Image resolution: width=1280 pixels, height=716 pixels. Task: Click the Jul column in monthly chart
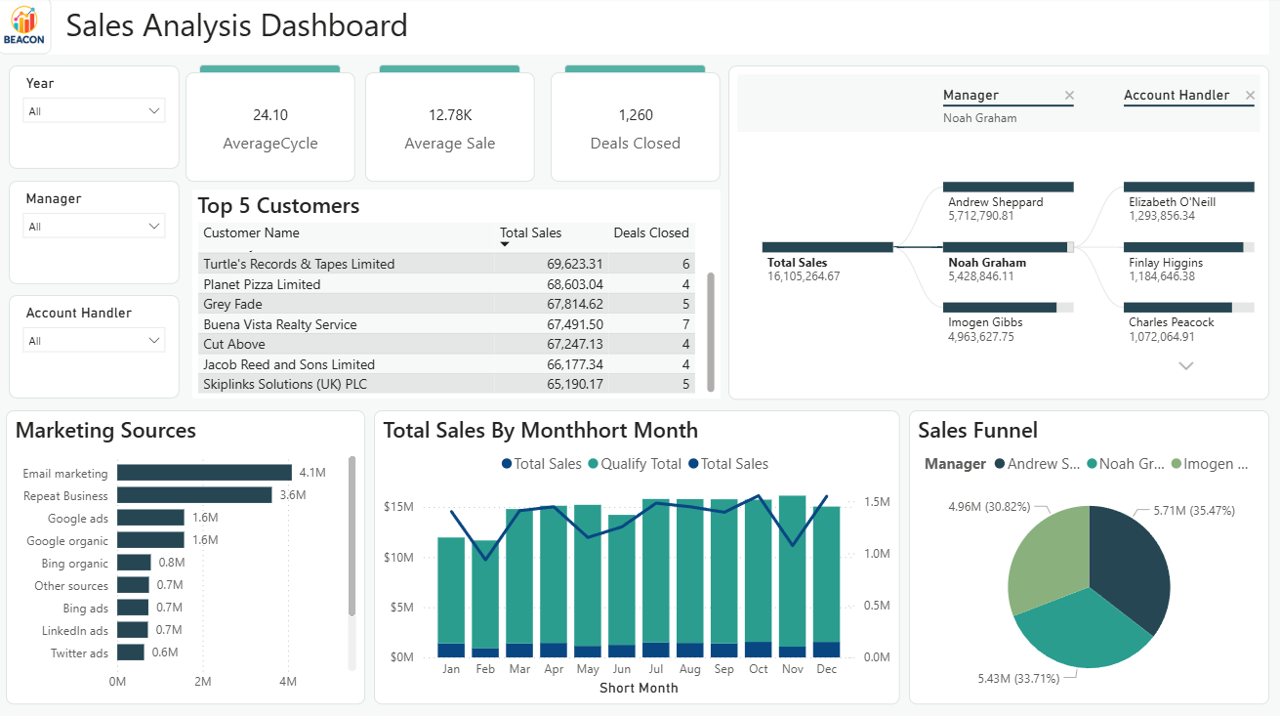(656, 578)
